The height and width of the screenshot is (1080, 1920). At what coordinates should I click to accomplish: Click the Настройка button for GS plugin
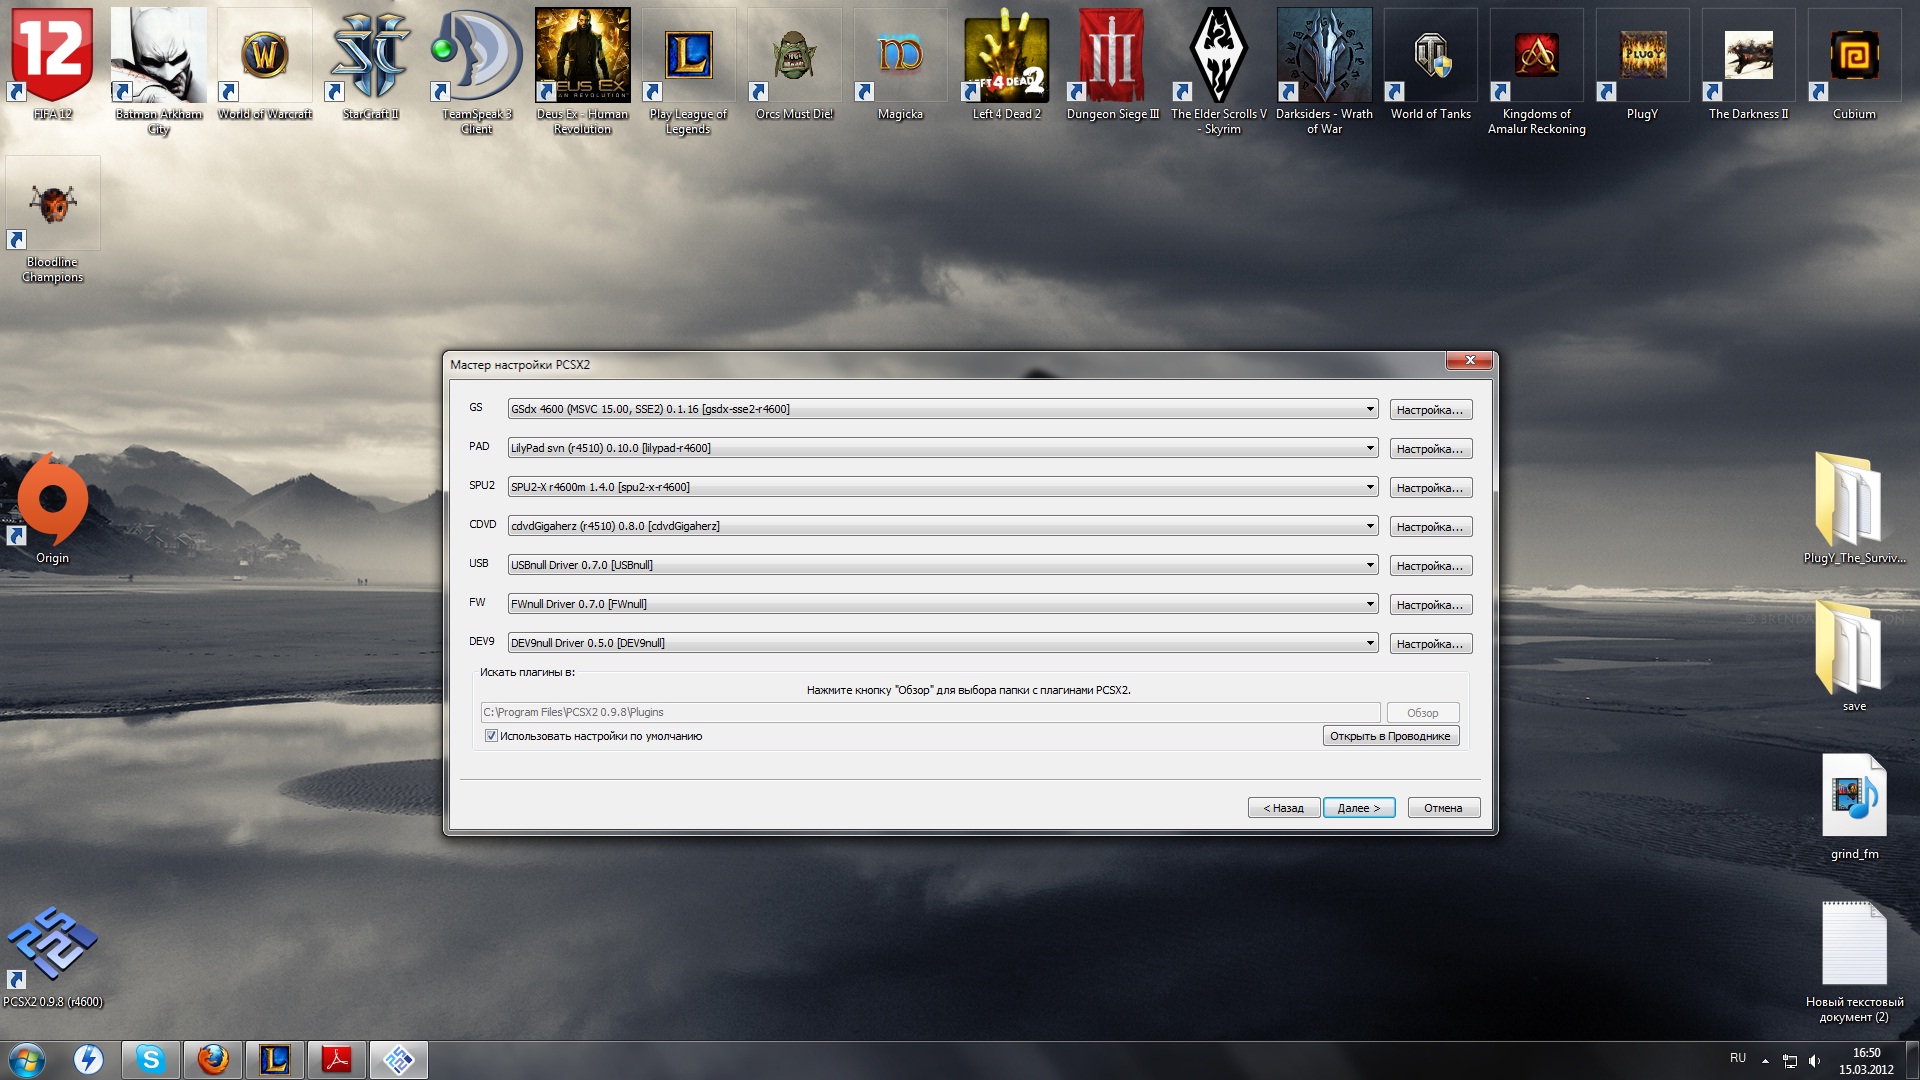(1430, 410)
